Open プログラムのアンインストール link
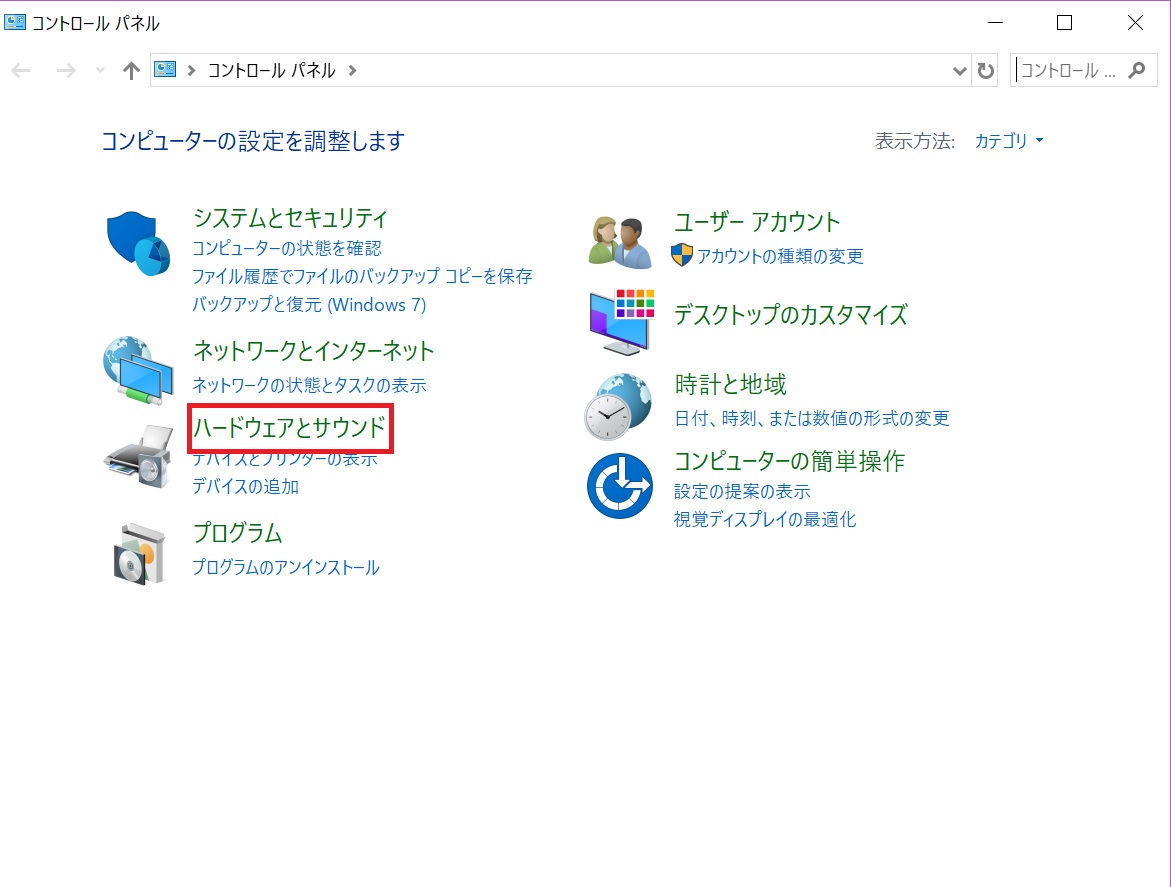The width and height of the screenshot is (1171, 887). [285, 568]
